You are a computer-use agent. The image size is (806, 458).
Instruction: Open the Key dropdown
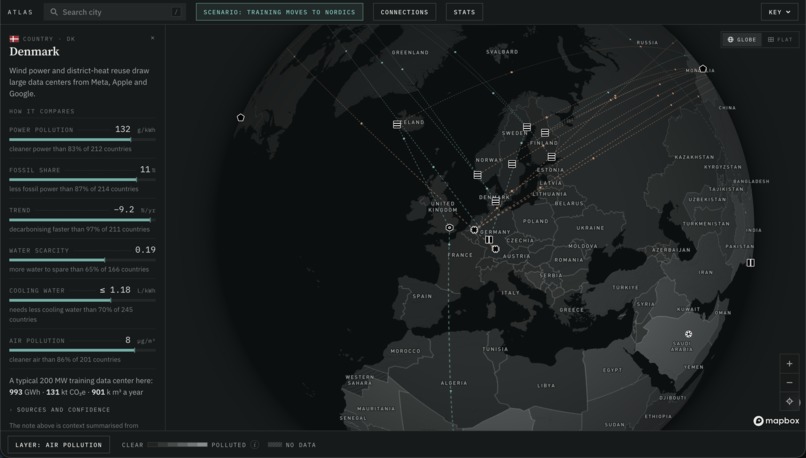(779, 12)
